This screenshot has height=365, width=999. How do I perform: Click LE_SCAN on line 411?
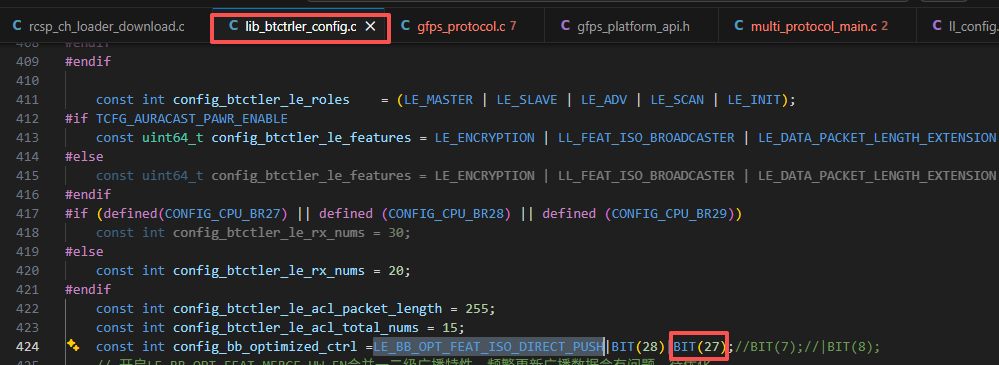678,100
